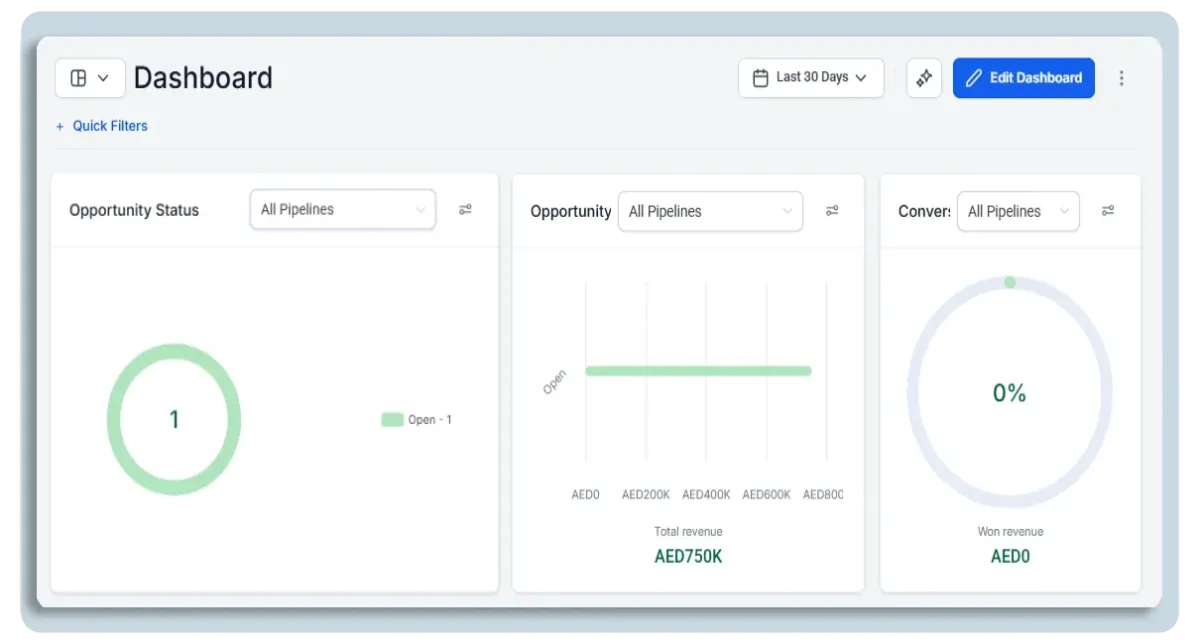Open filter settings on the middle Opportunity widget
Image resolution: width=1200 pixels, height=644 pixels.
coord(833,211)
